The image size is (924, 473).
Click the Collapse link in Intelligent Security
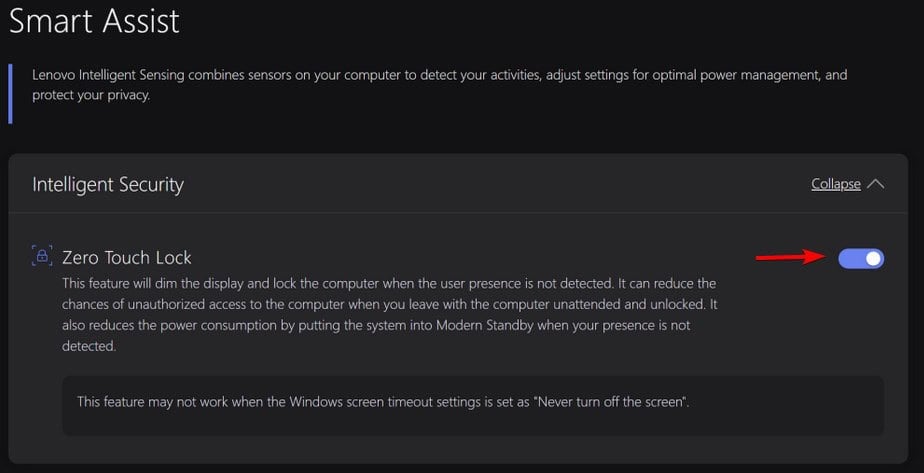coord(835,184)
